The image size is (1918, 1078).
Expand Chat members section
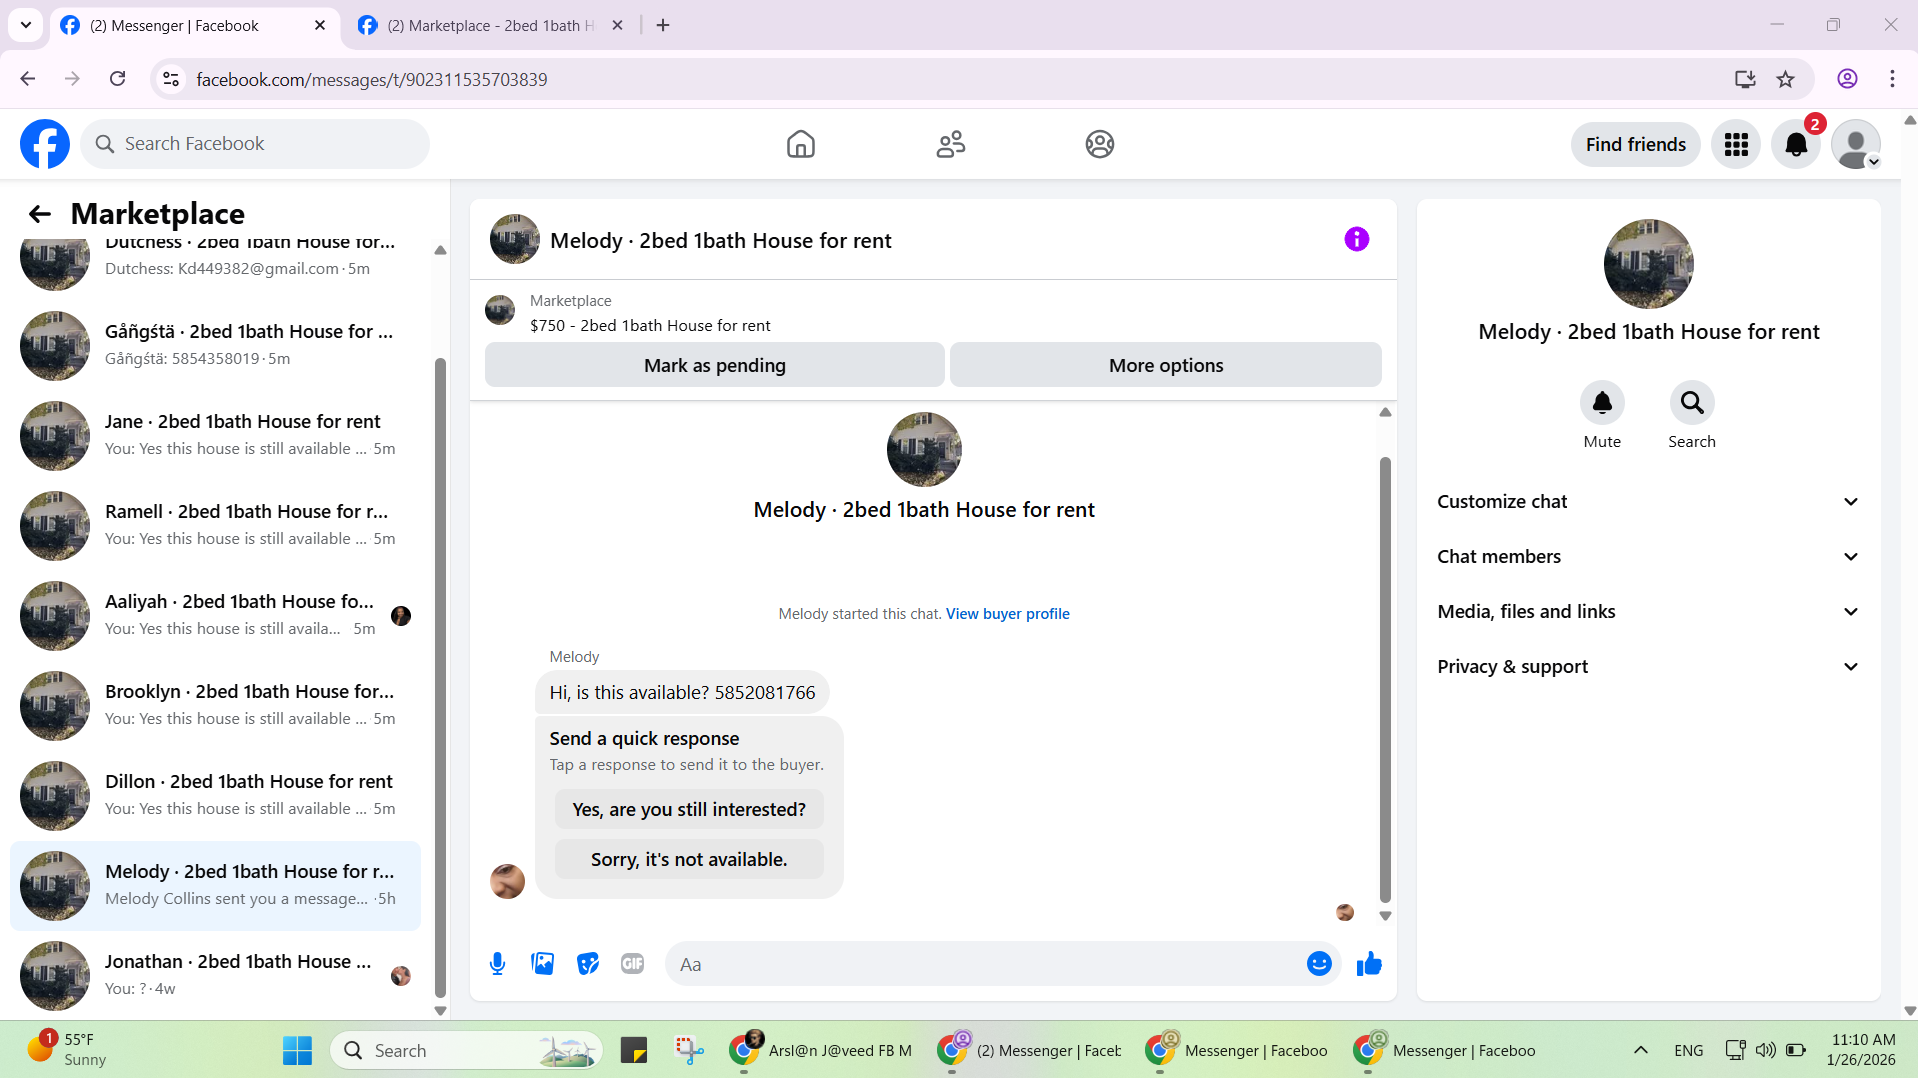1648,557
